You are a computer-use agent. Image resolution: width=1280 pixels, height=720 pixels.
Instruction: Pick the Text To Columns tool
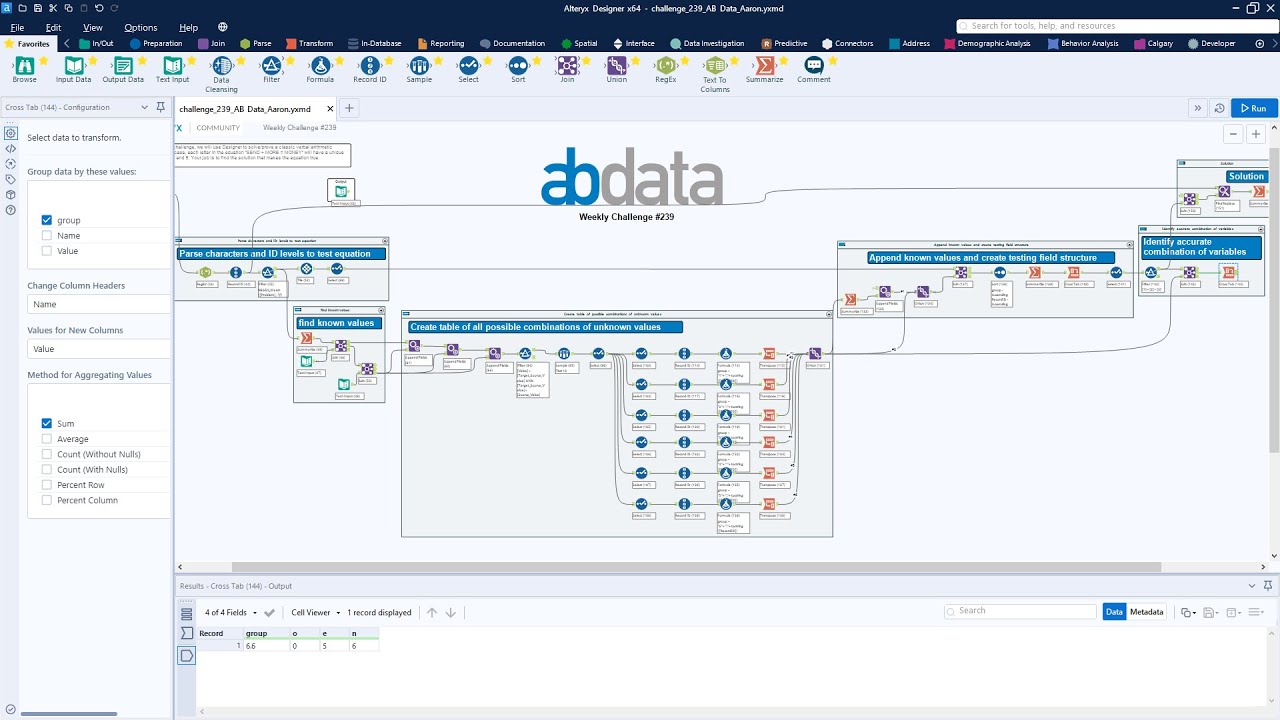pos(715,65)
